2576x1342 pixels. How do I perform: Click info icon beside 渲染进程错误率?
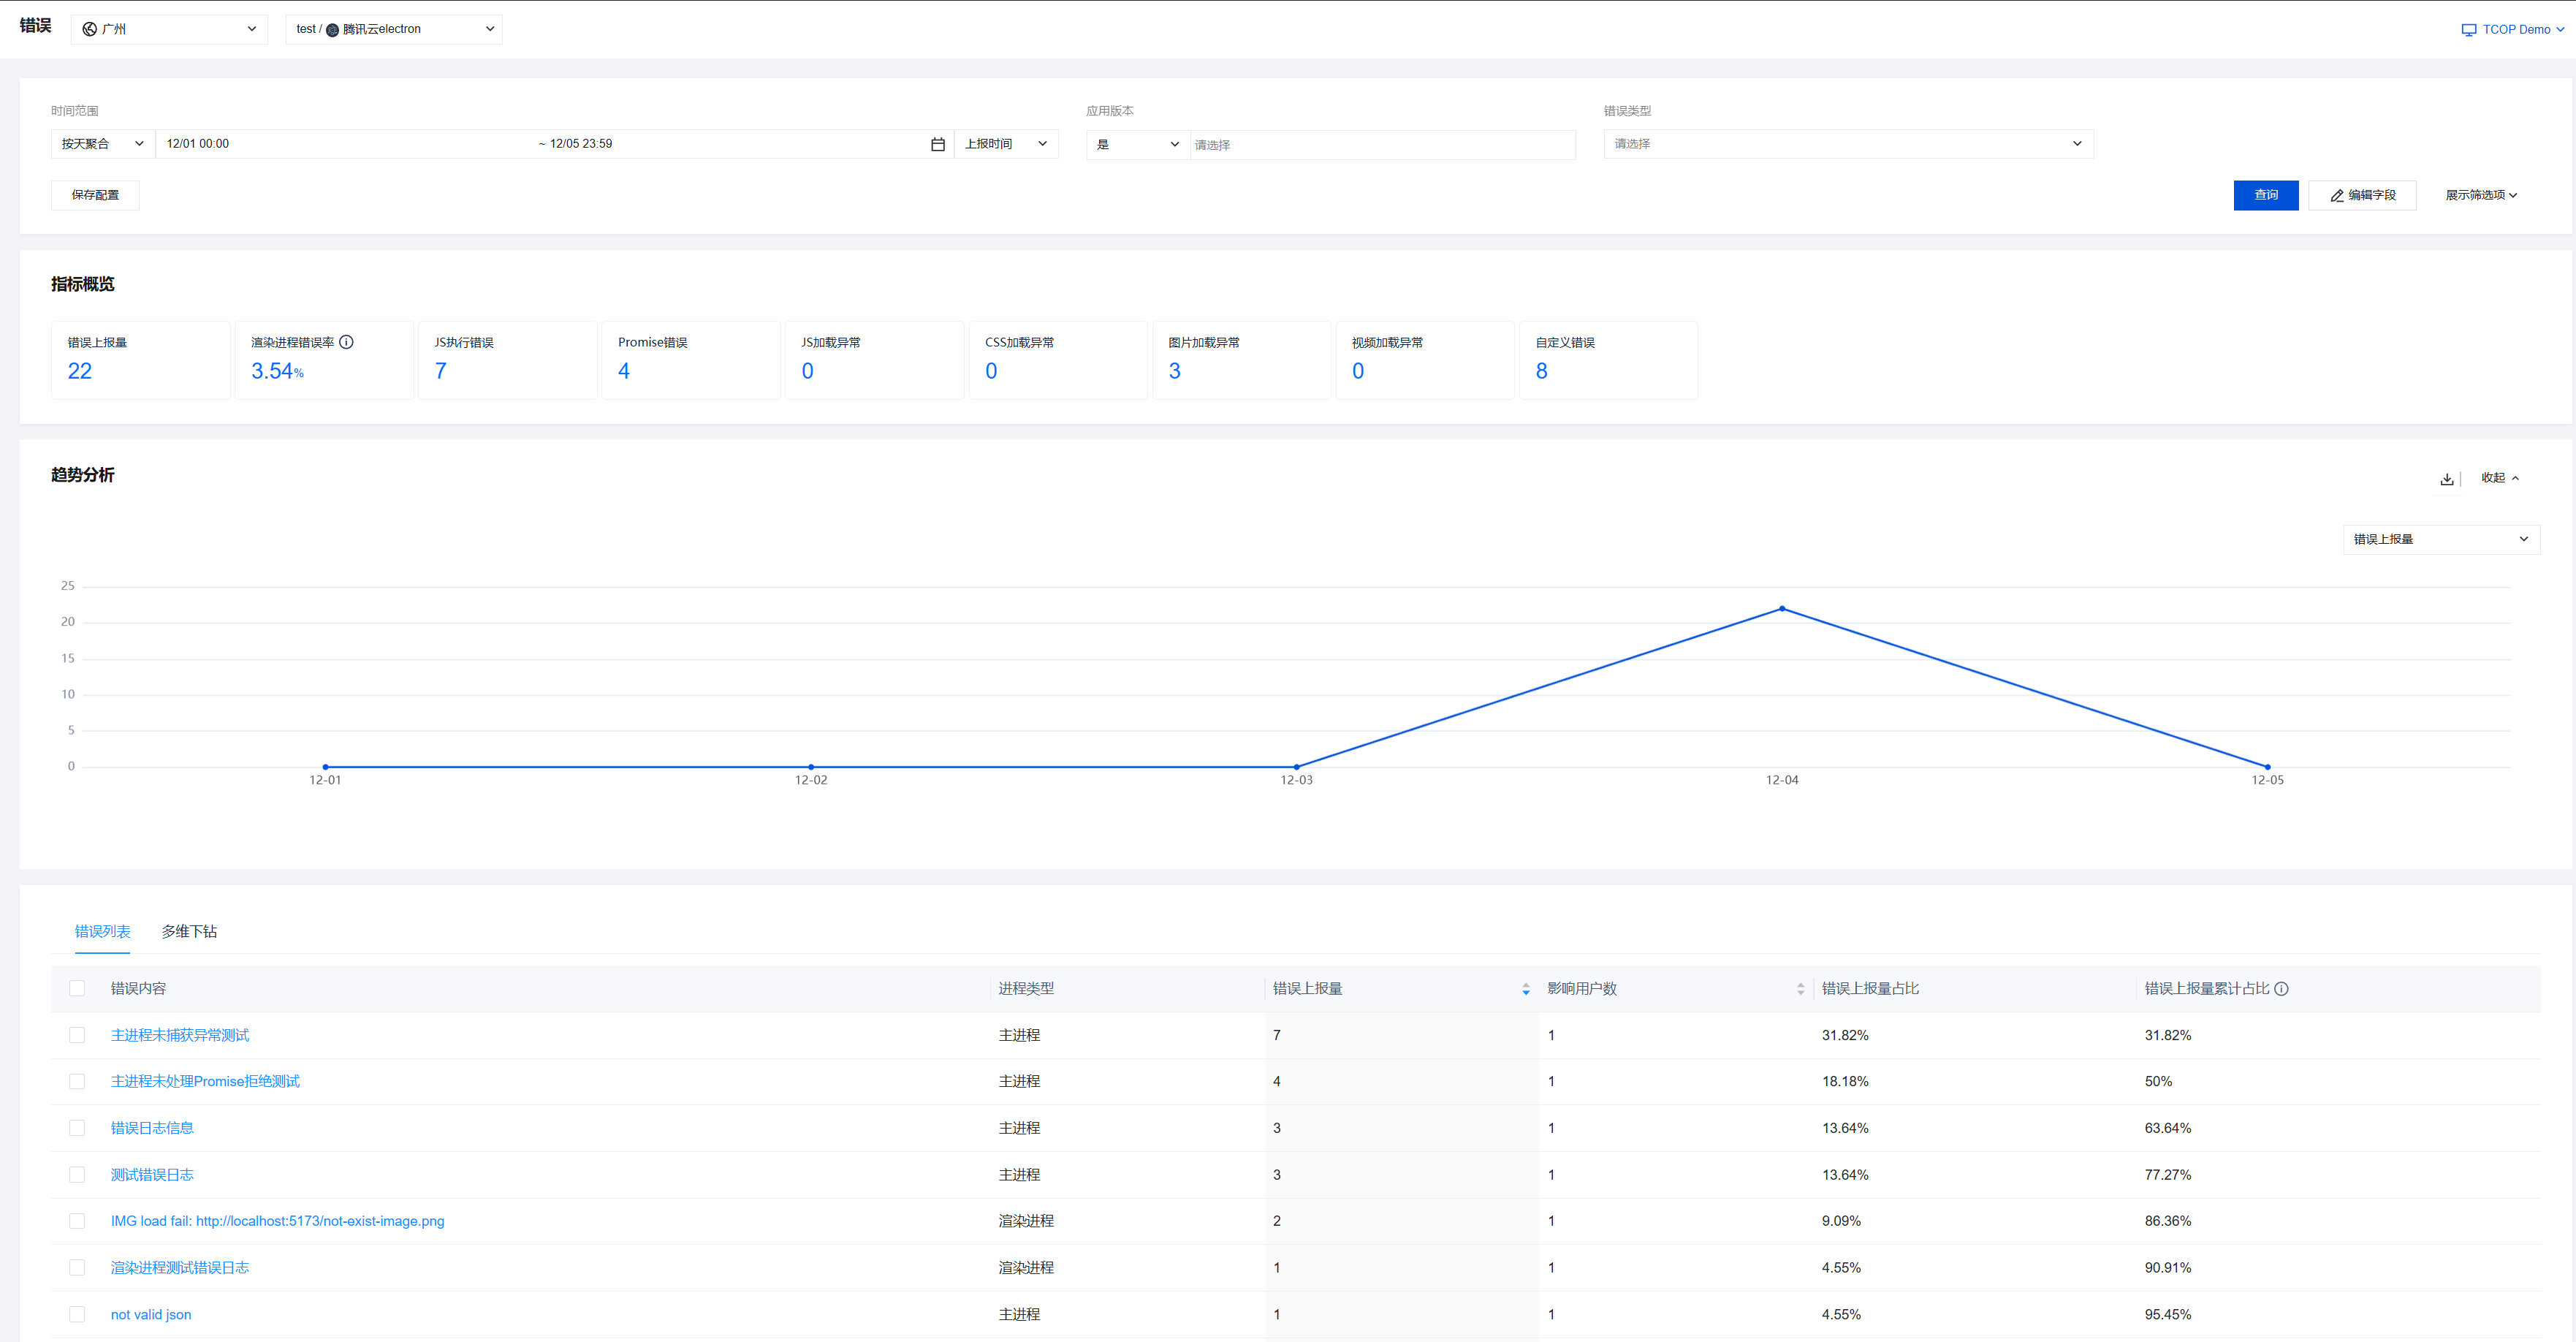(x=346, y=342)
